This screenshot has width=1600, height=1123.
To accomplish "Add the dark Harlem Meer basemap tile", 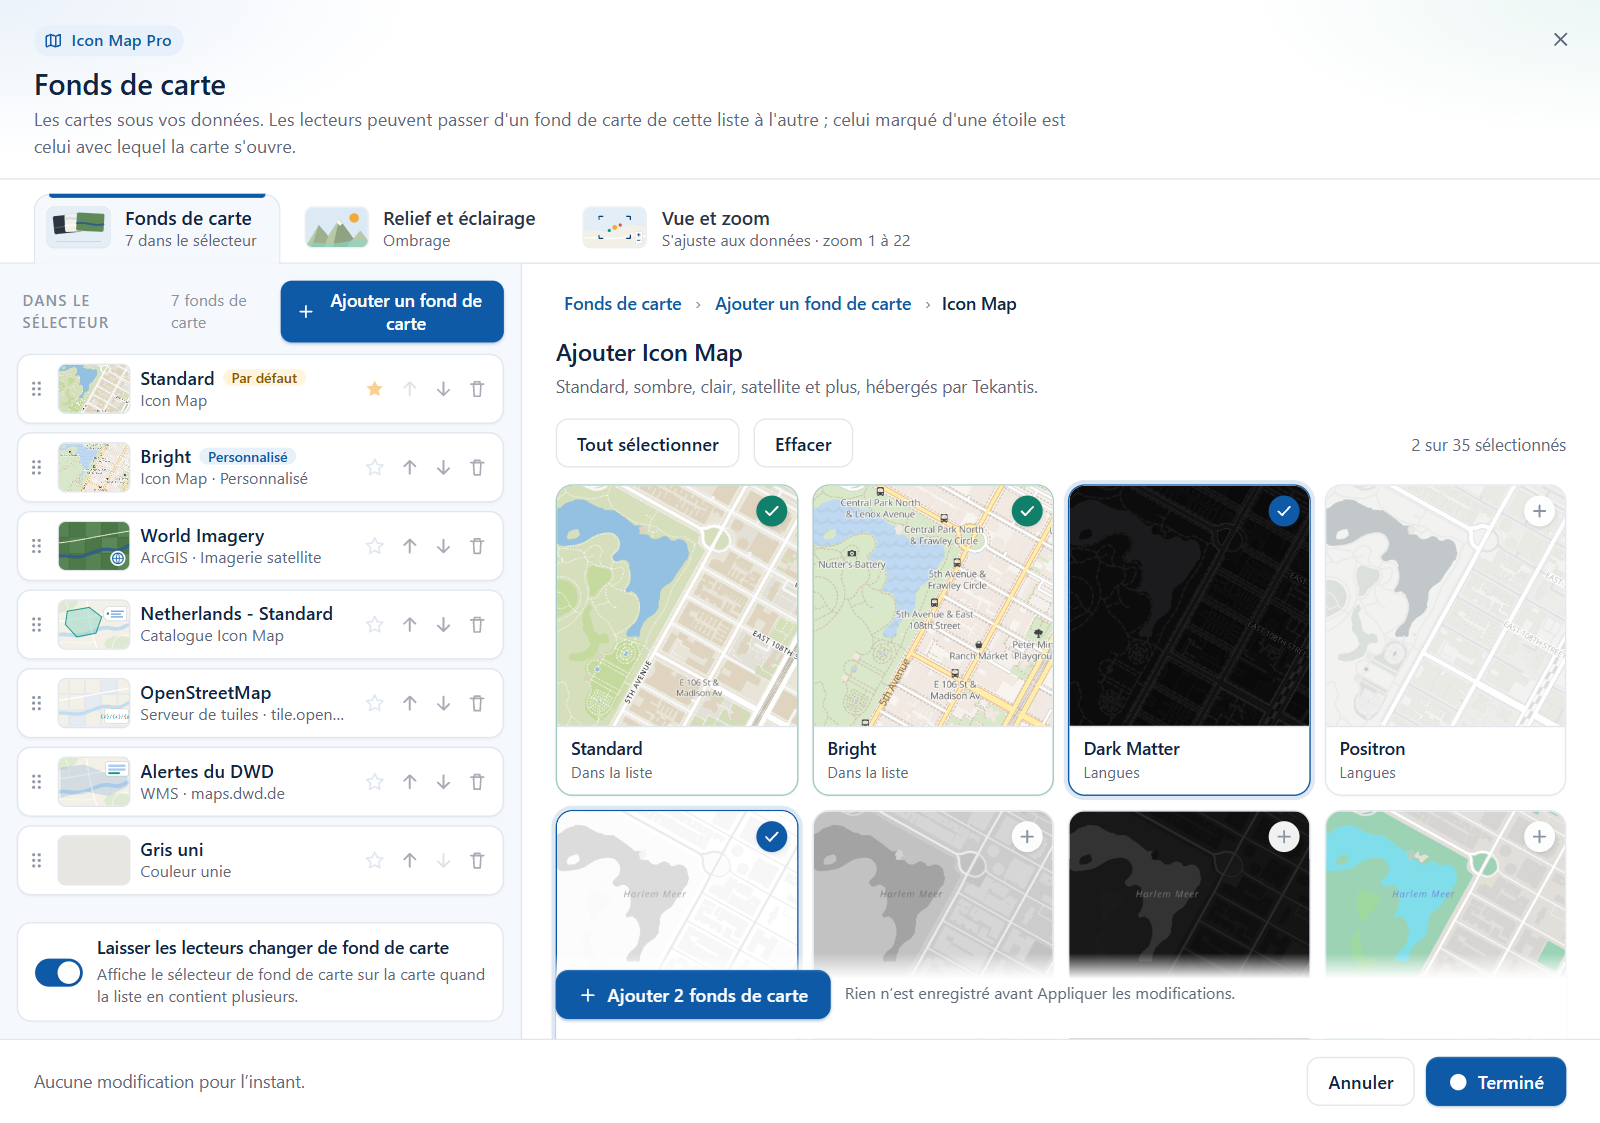I will click(1283, 837).
